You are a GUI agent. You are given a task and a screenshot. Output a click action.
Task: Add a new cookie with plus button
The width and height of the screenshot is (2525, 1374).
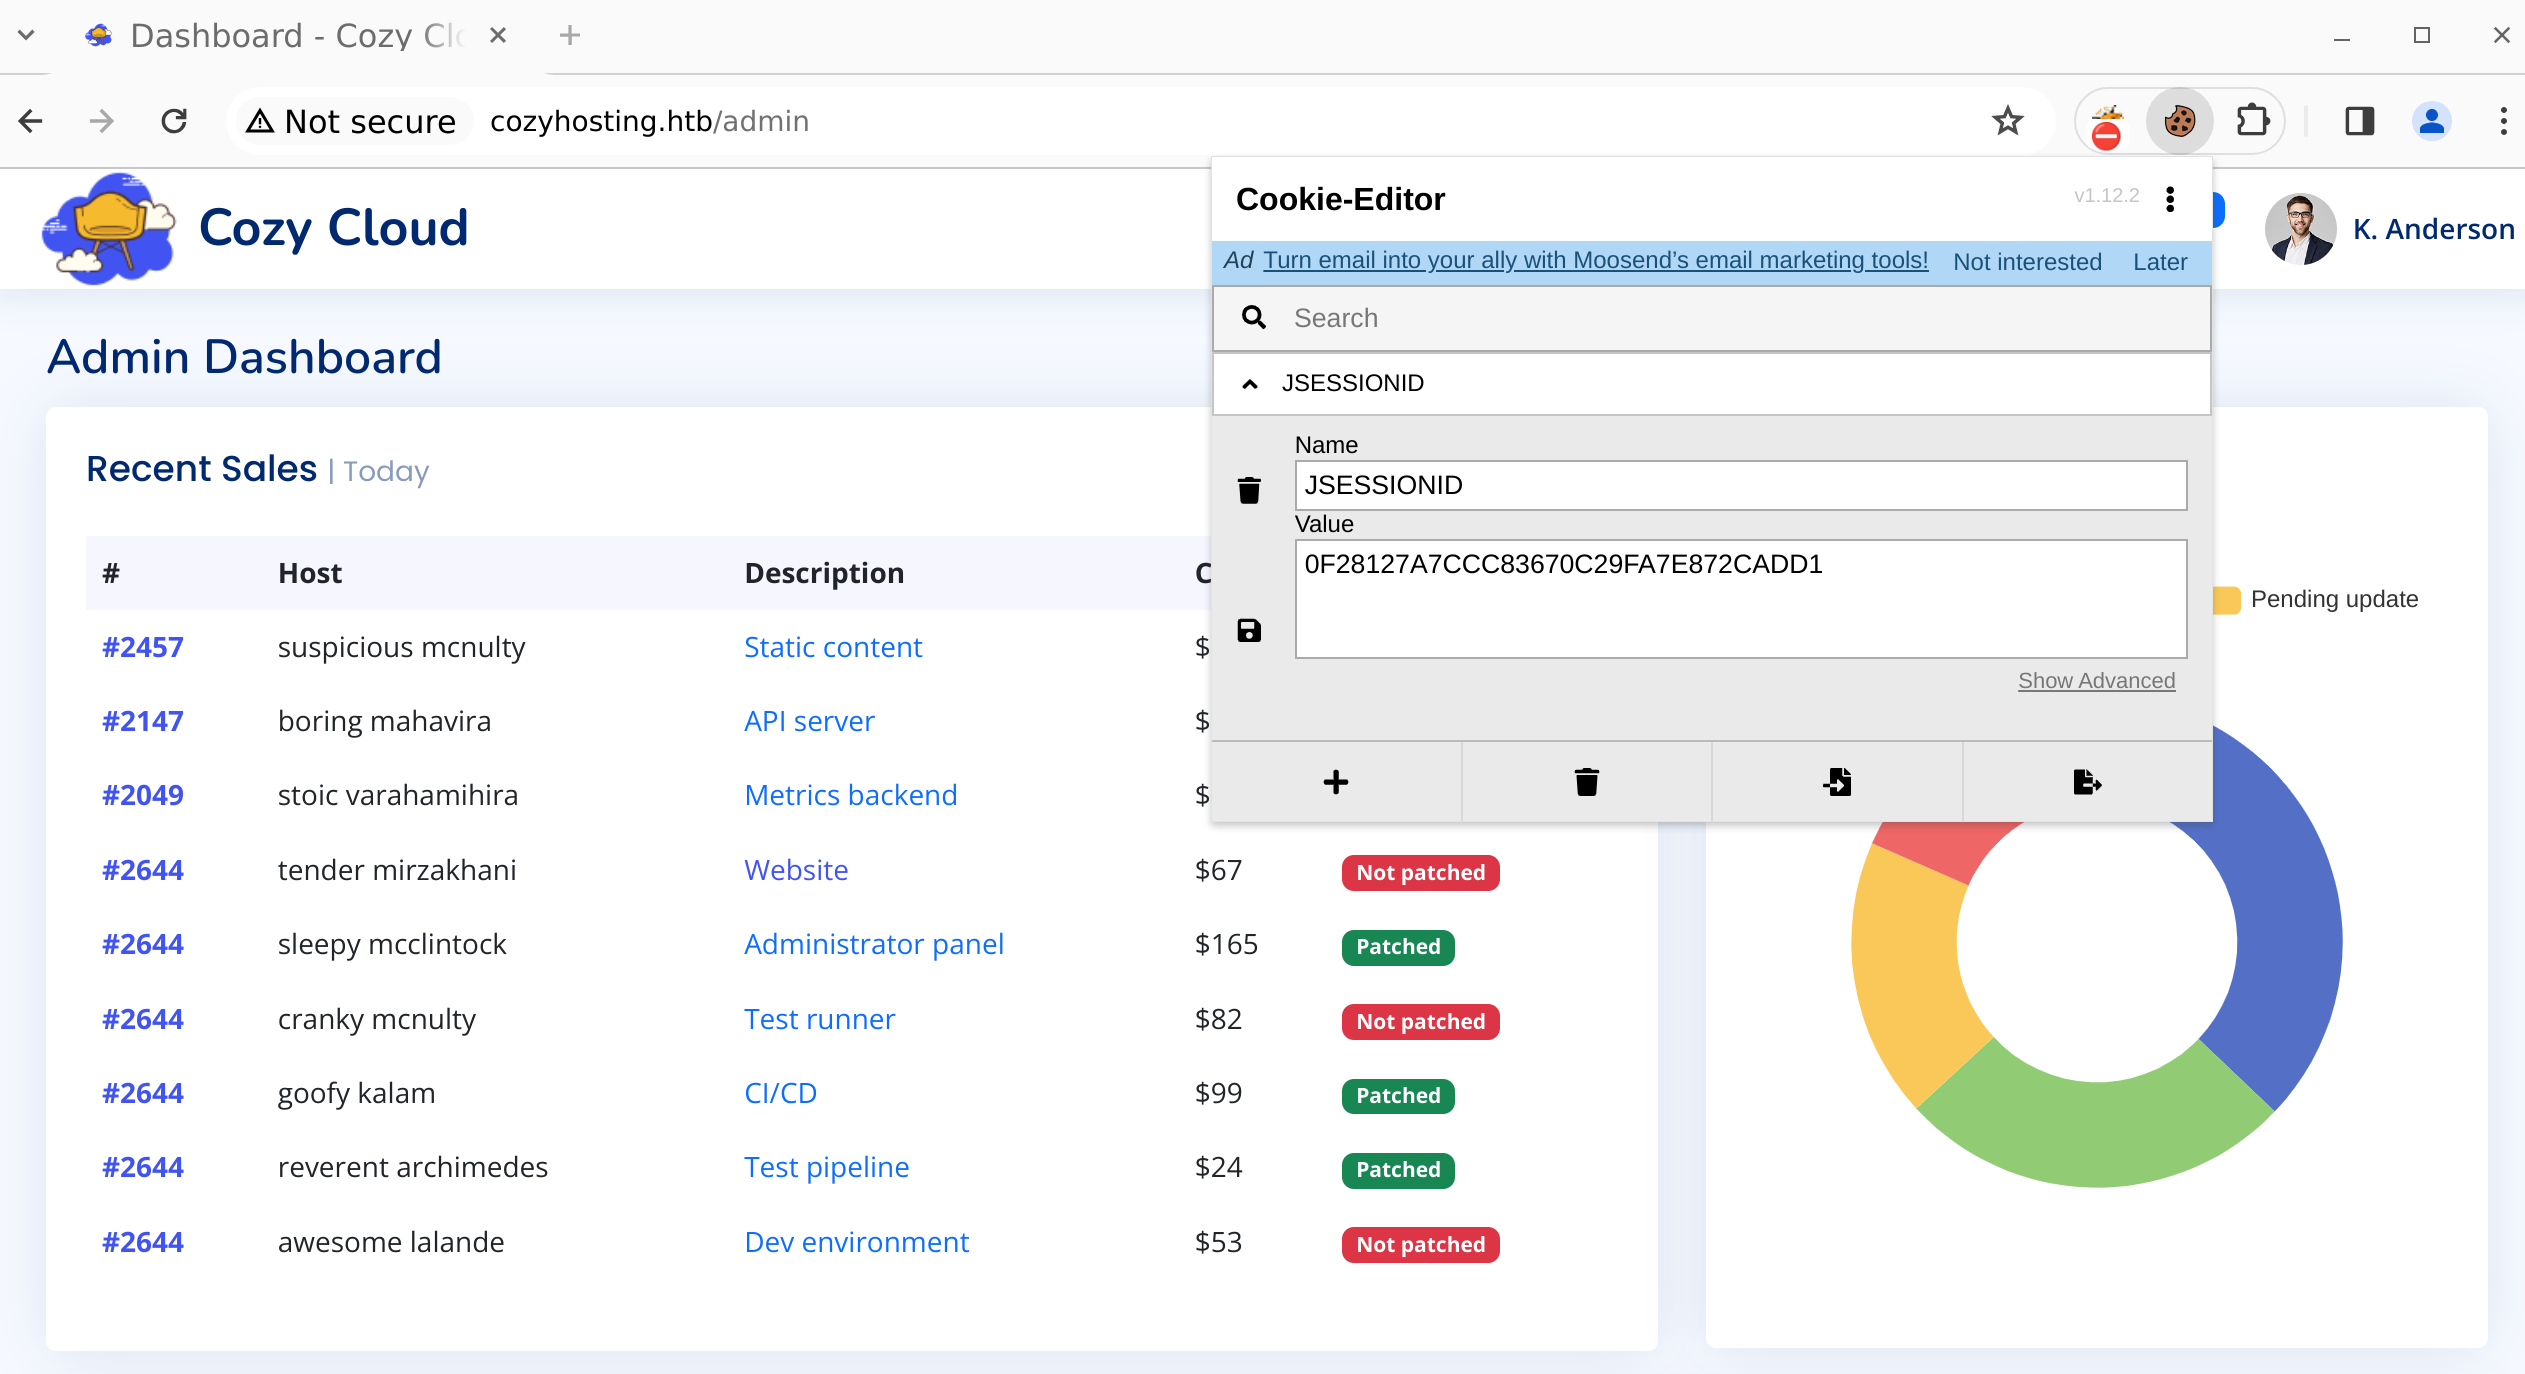[1336, 782]
